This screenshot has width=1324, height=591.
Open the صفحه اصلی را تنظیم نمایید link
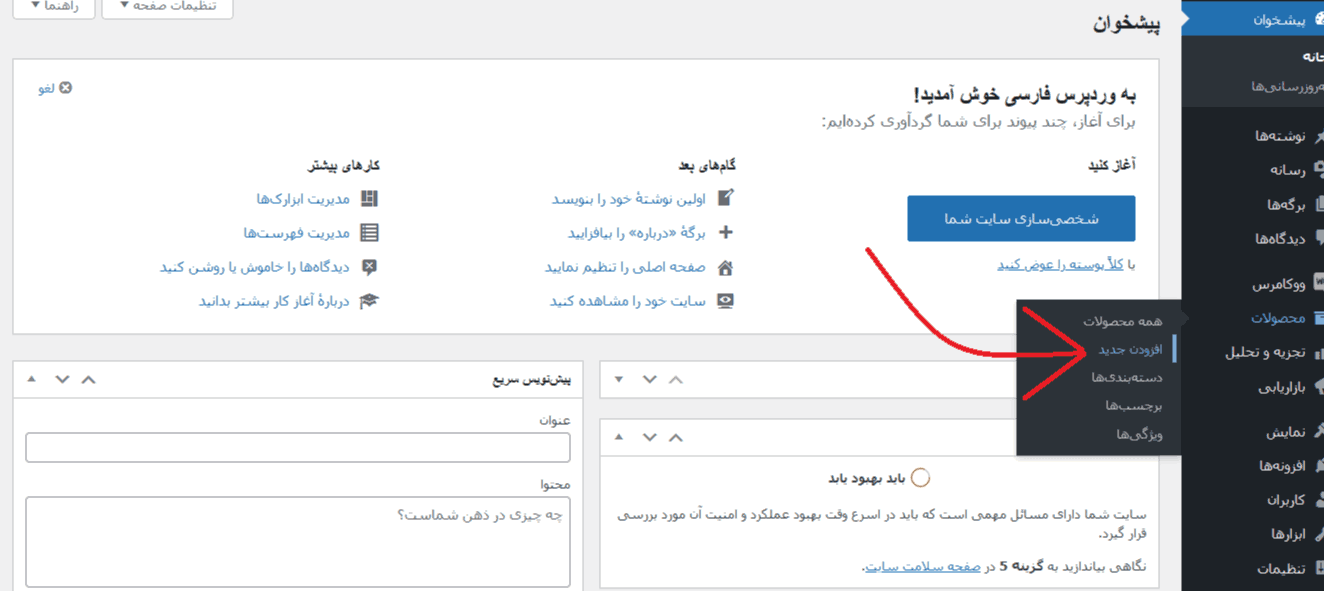625,267
